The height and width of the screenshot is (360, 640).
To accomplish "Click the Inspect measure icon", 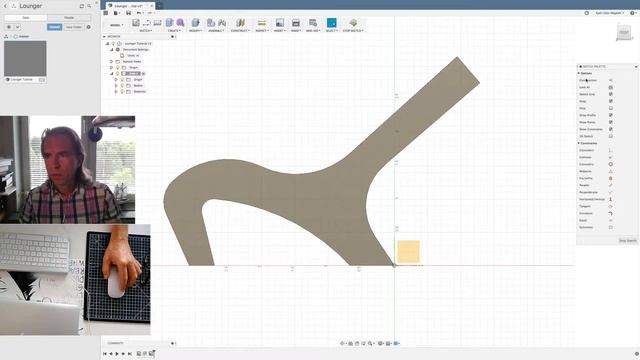I will [x=262, y=23].
